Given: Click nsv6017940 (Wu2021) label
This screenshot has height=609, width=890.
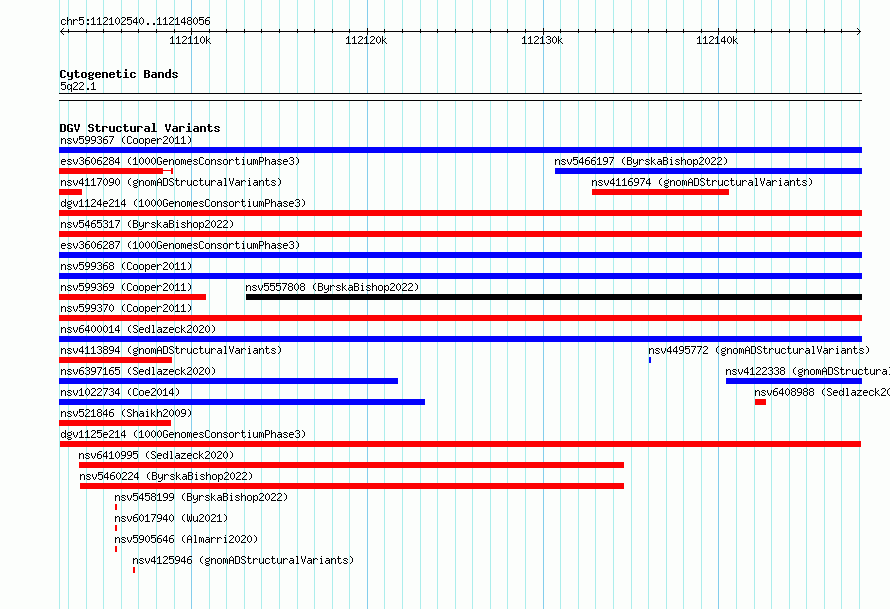Looking at the screenshot, I should 171,518.
